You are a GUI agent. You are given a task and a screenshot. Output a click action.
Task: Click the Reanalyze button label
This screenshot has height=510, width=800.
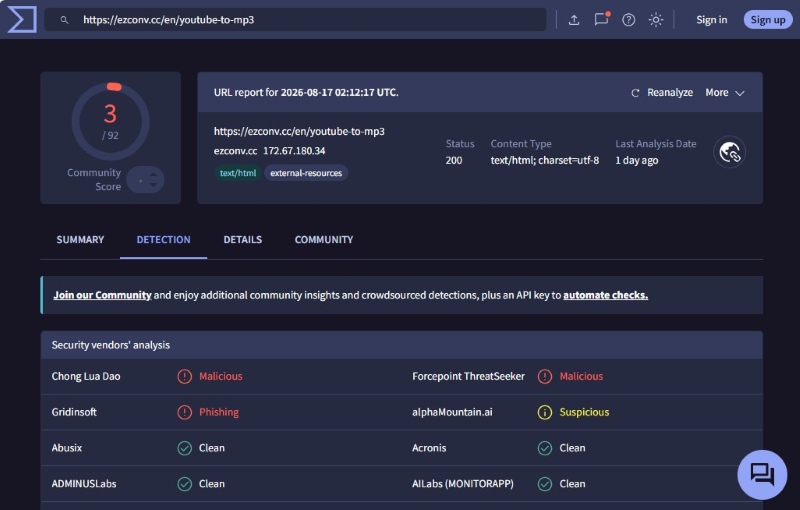[670, 92]
